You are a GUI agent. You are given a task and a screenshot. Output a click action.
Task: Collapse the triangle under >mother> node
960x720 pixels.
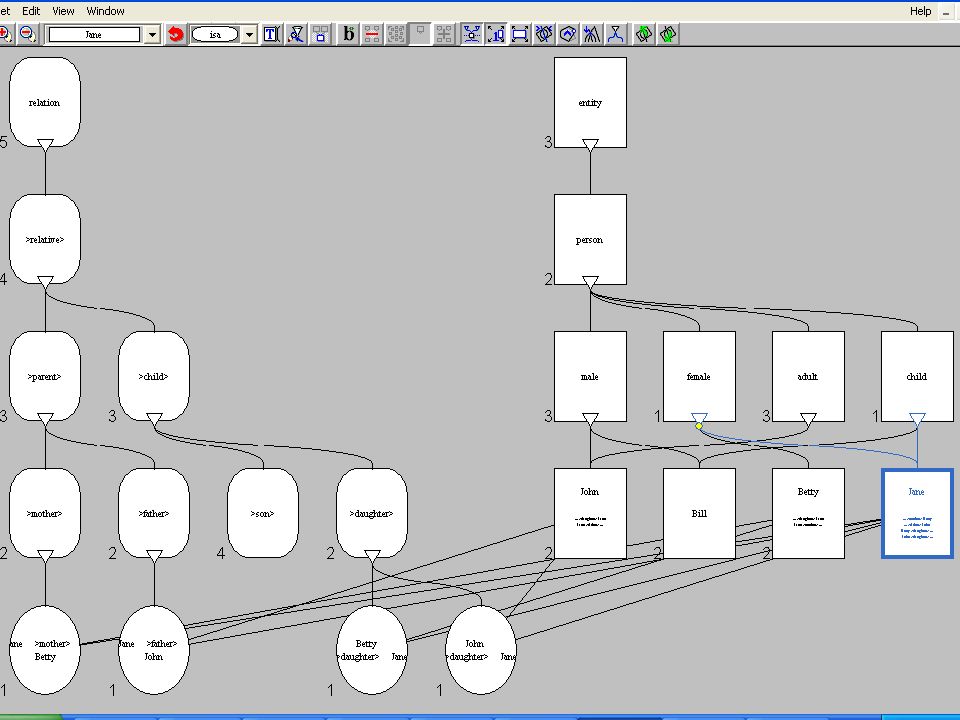coord(45,556)
